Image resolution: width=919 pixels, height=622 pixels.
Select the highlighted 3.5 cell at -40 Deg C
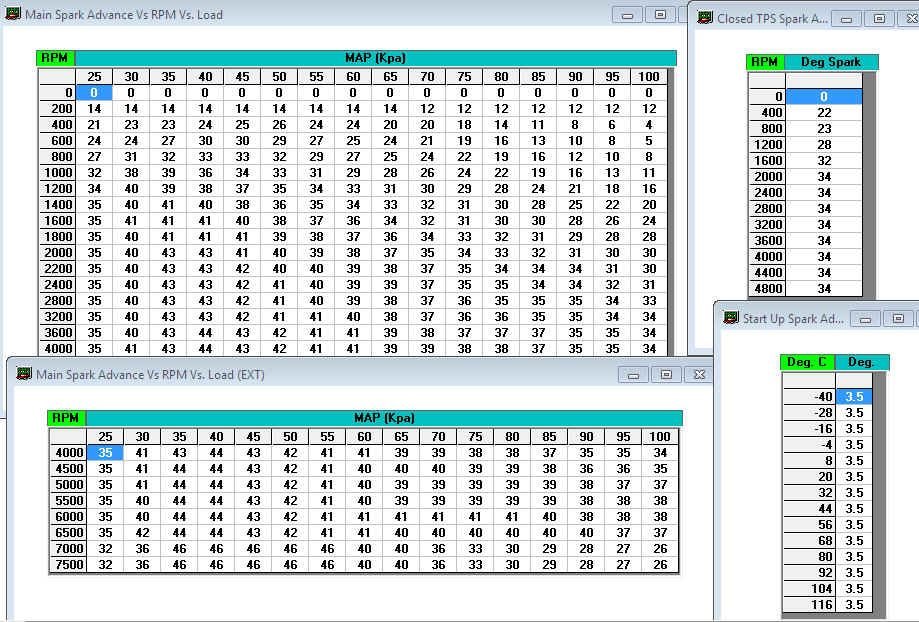(854, 397)
